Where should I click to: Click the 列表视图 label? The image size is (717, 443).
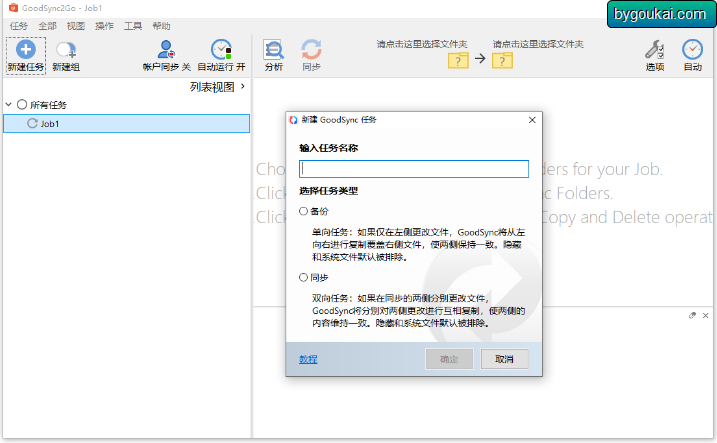(212, 87)
